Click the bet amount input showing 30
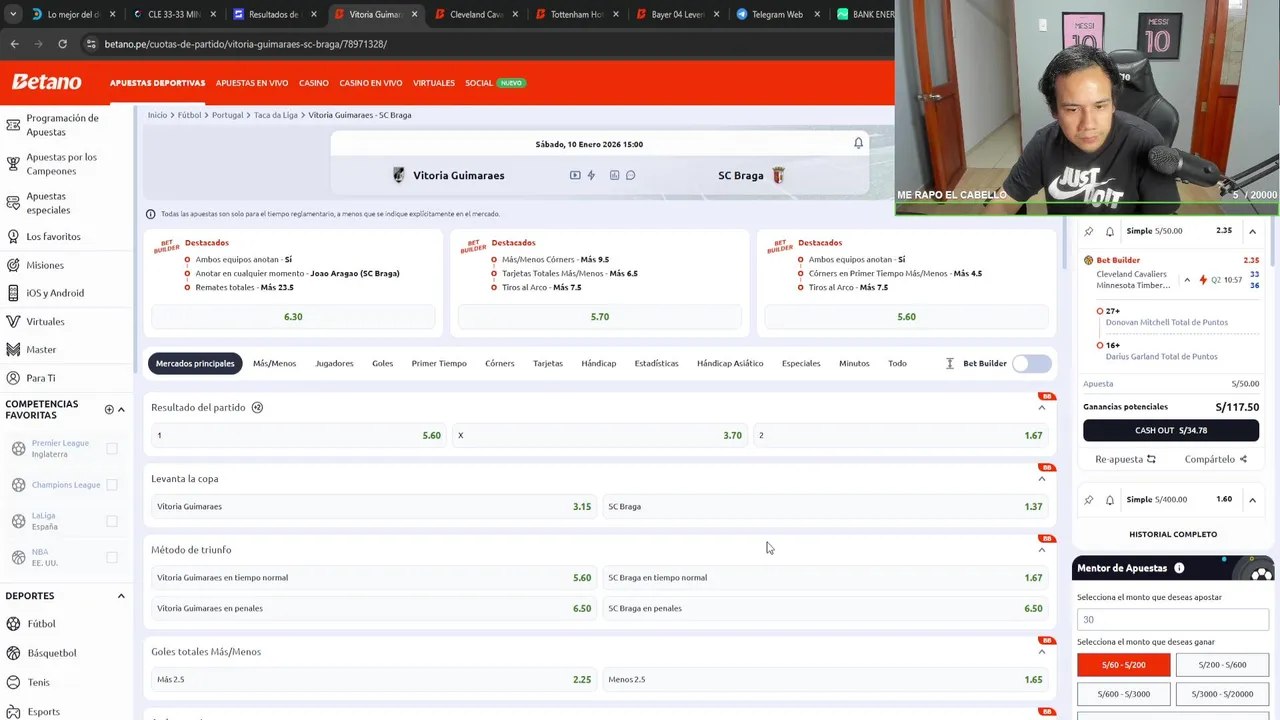 pos(1172,619)
